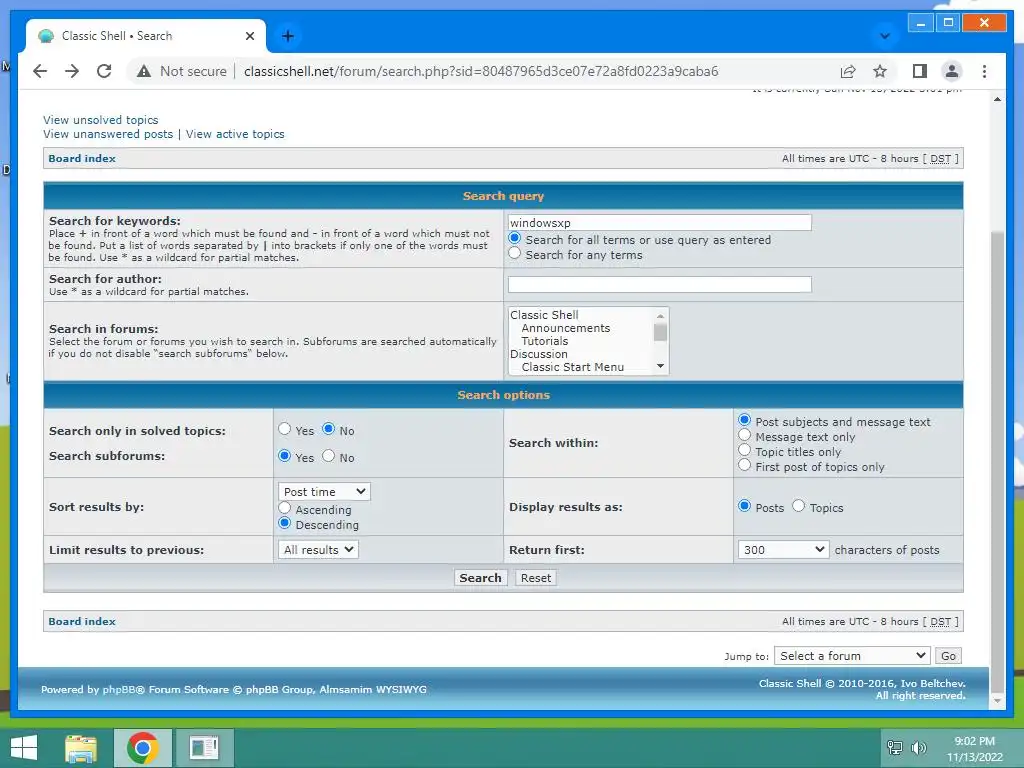Viewport: 1024px width, 768px height.
Task: Select 'Search for any terms' option
Action: point(515,253)
